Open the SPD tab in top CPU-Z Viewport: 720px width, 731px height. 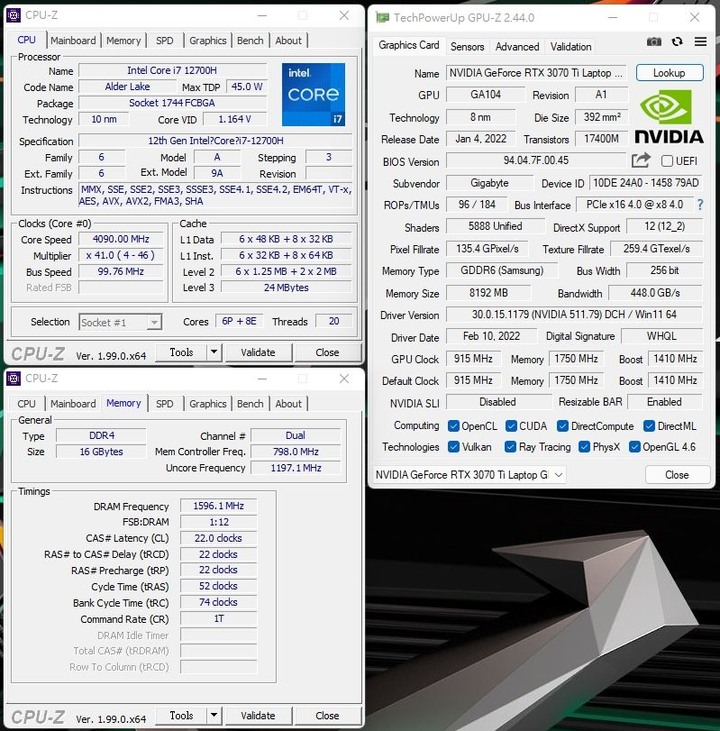(x=165, y=41)
